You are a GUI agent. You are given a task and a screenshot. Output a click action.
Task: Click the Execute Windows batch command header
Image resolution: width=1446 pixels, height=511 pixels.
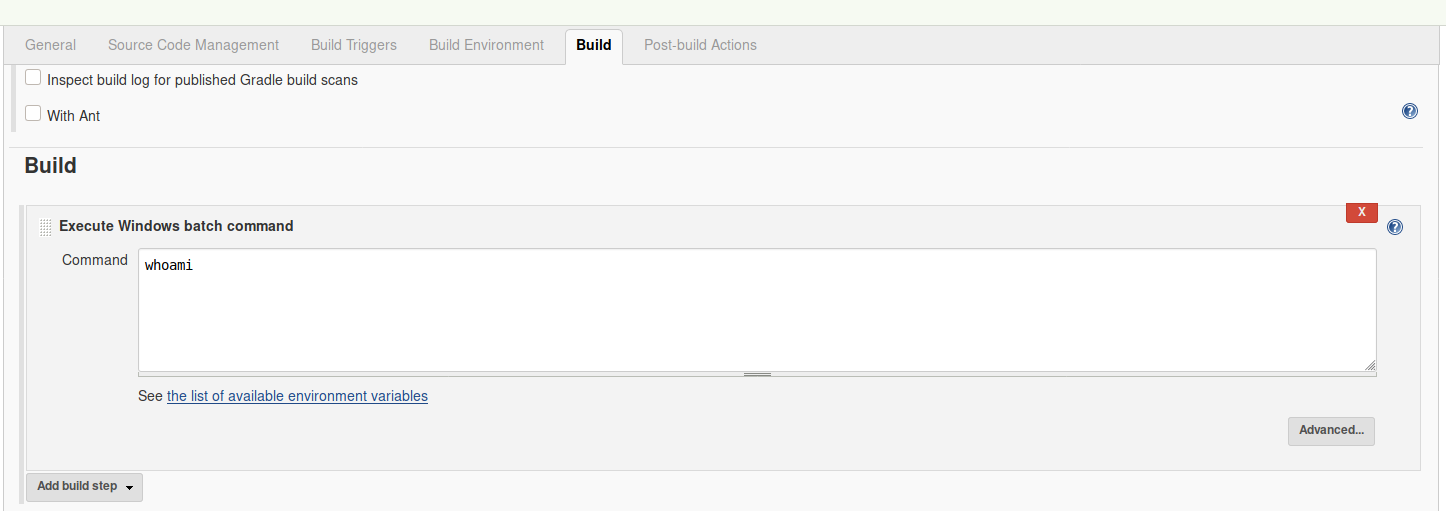pyautogui.click(x=176, y=226)
